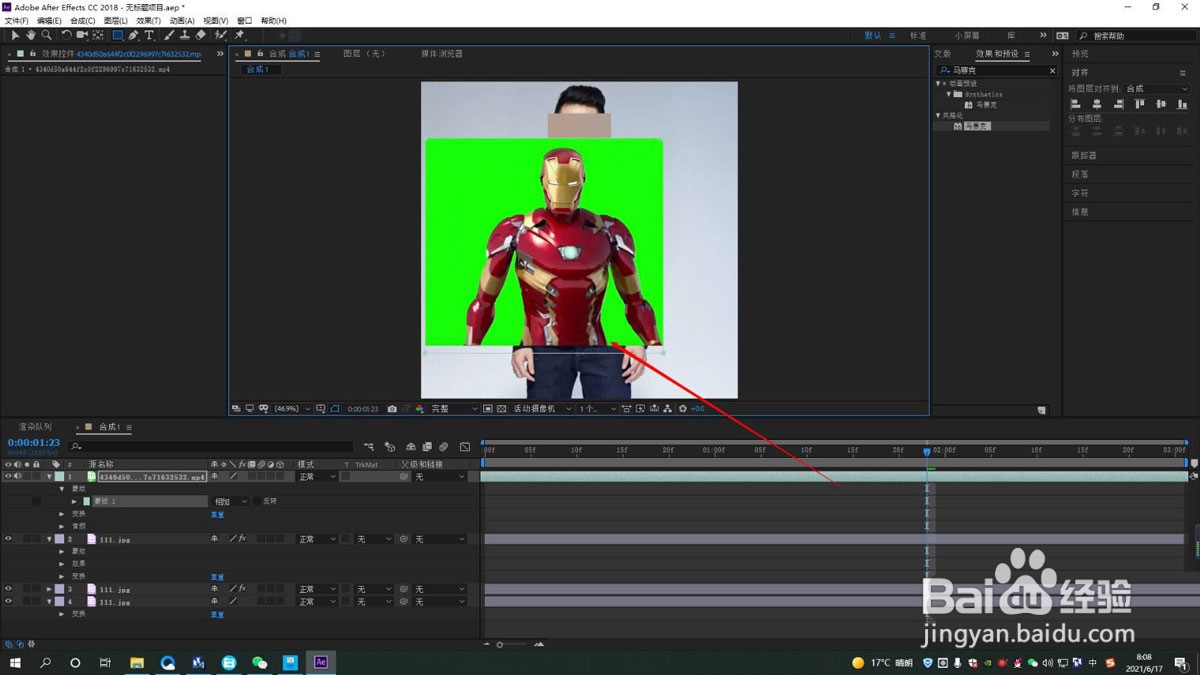
Task: Collapse layer 1 properties triangle
Action: [49, 477]
